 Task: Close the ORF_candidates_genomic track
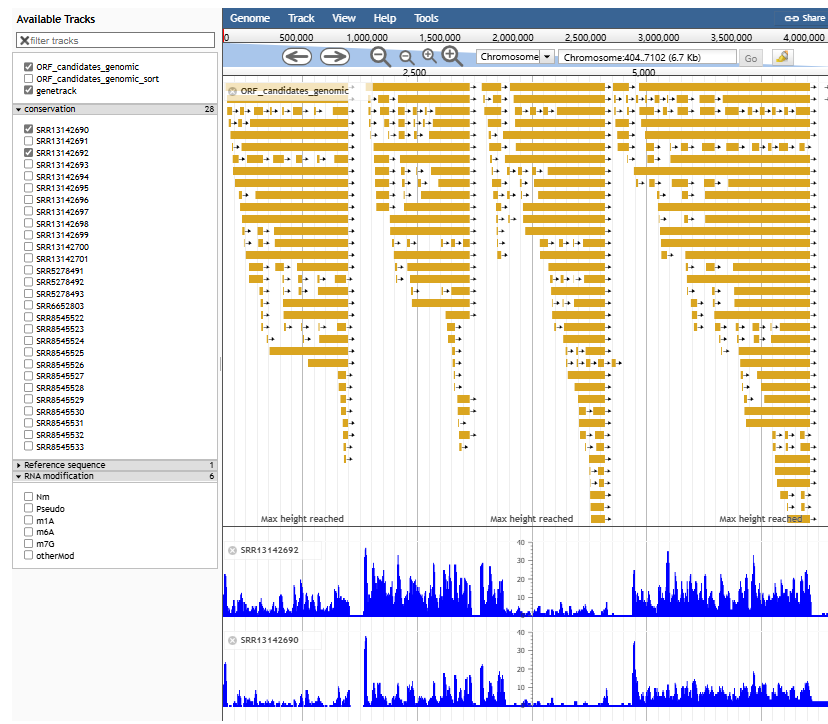coord(232,90)
